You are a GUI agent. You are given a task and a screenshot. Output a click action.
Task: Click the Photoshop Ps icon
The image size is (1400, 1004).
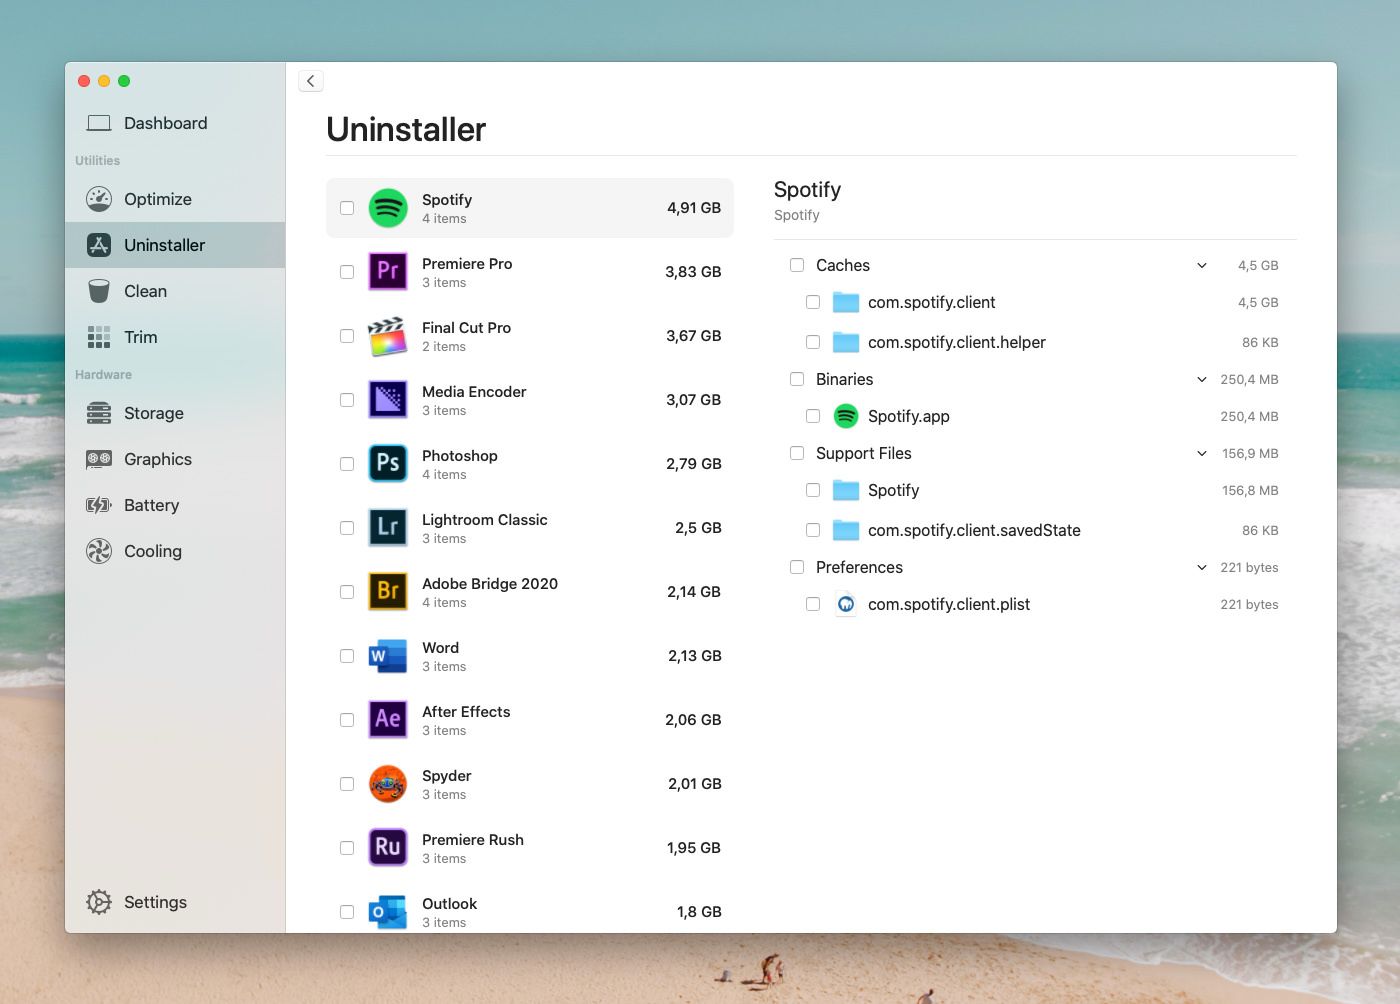[x=388, y=464]
